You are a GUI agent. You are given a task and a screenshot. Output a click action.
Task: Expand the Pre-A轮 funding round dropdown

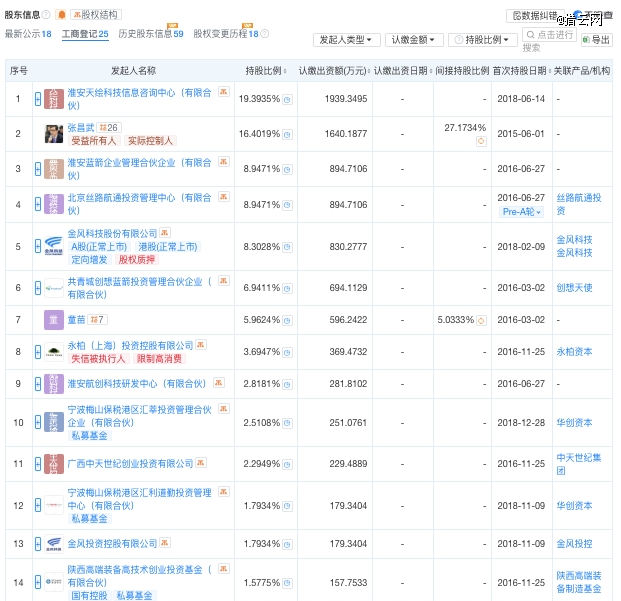click(x=523, y=212)
